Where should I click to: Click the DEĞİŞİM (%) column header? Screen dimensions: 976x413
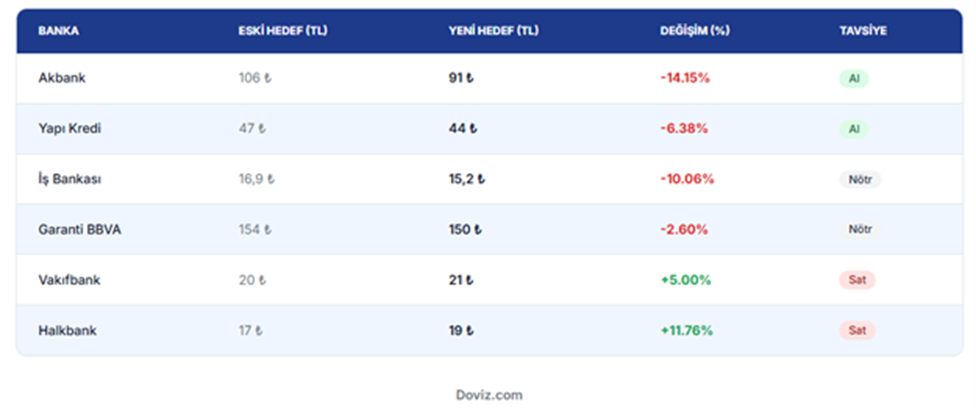click(x=694, y=31)
